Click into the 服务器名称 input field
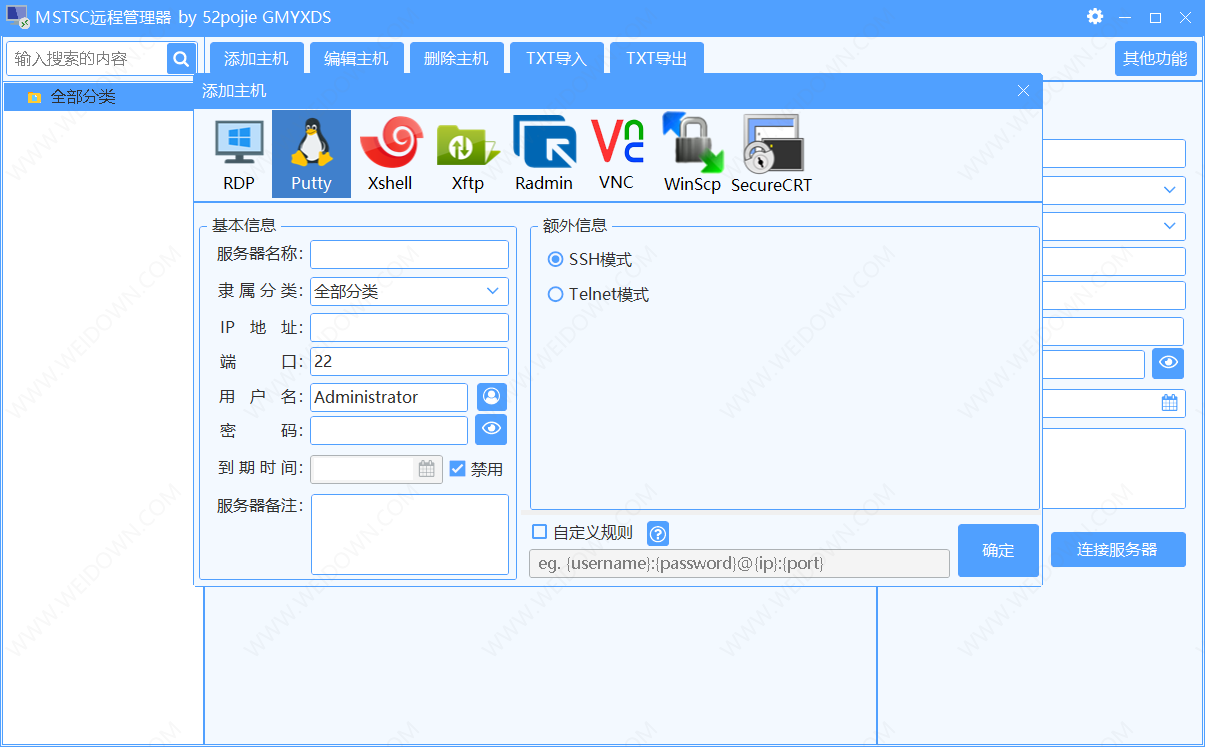The image size is (1205, 747). pyautogui.click(x=409, y=254)
